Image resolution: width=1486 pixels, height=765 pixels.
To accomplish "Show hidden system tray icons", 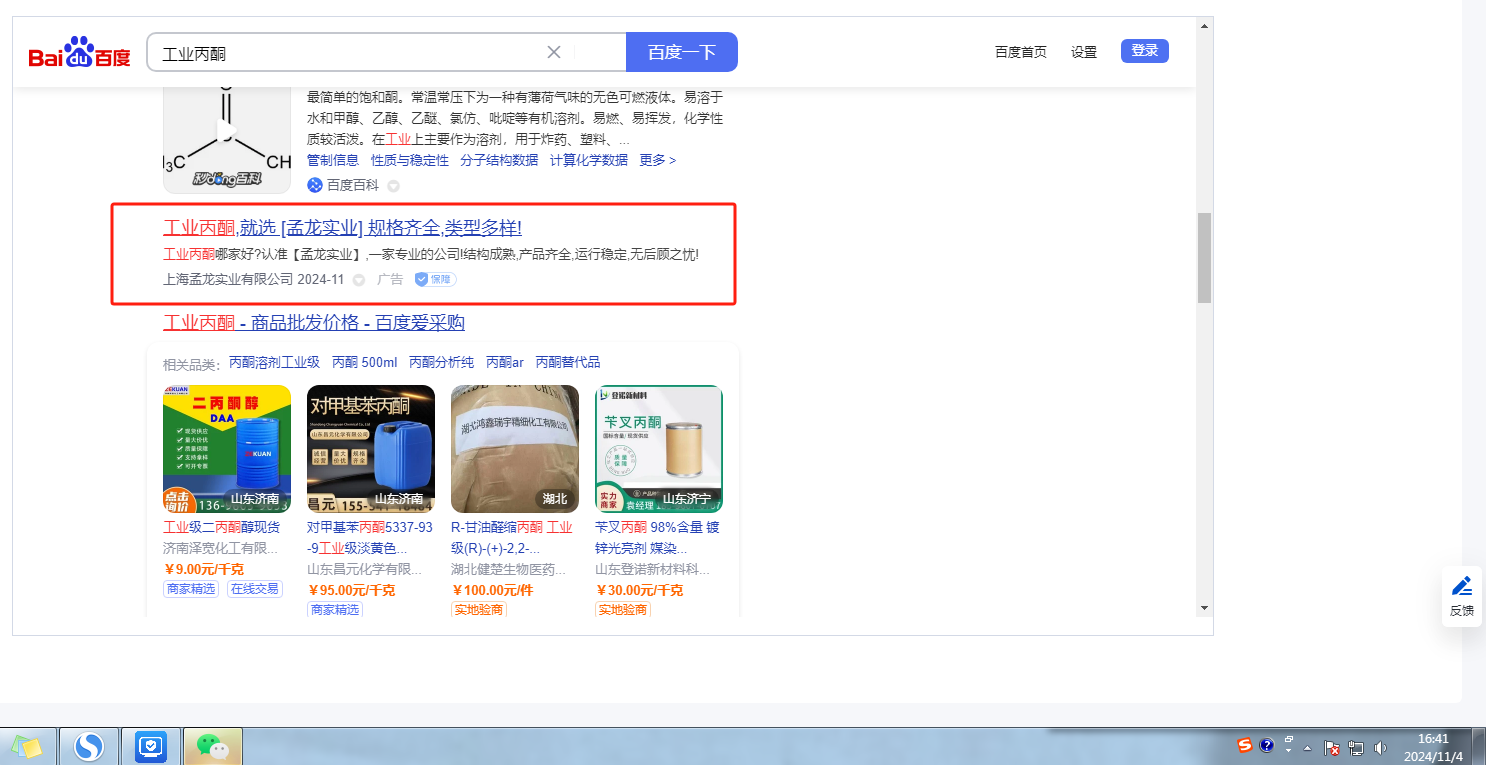I will 1307,748.
